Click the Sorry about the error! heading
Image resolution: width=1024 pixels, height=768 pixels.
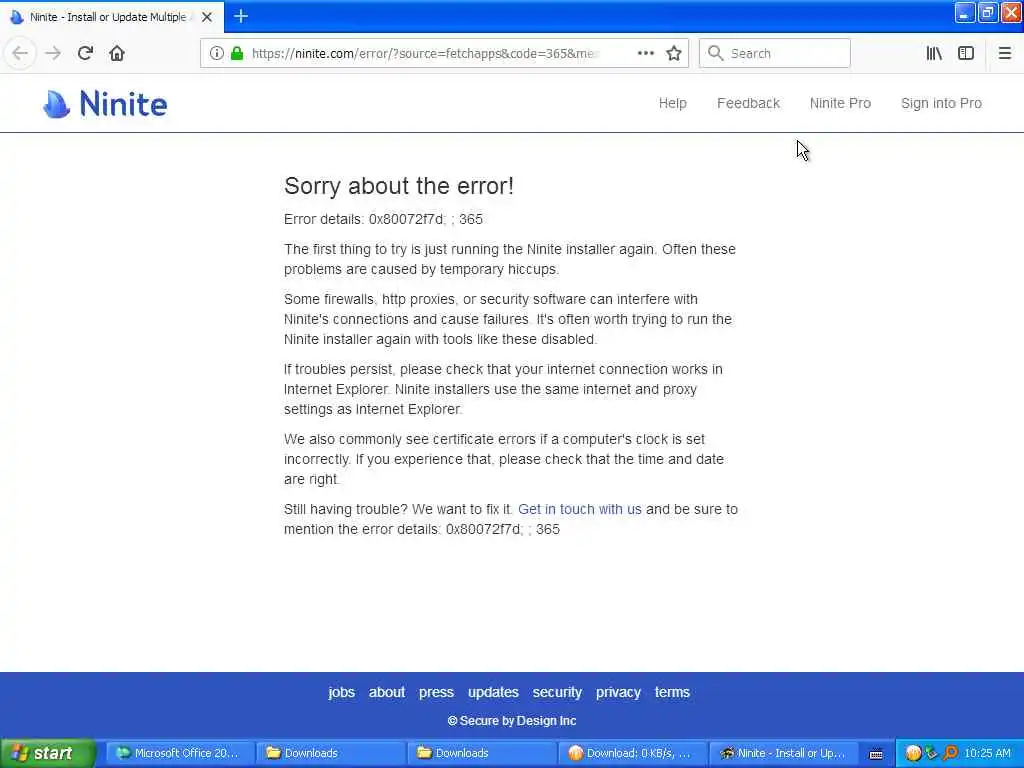coord(398,186)
